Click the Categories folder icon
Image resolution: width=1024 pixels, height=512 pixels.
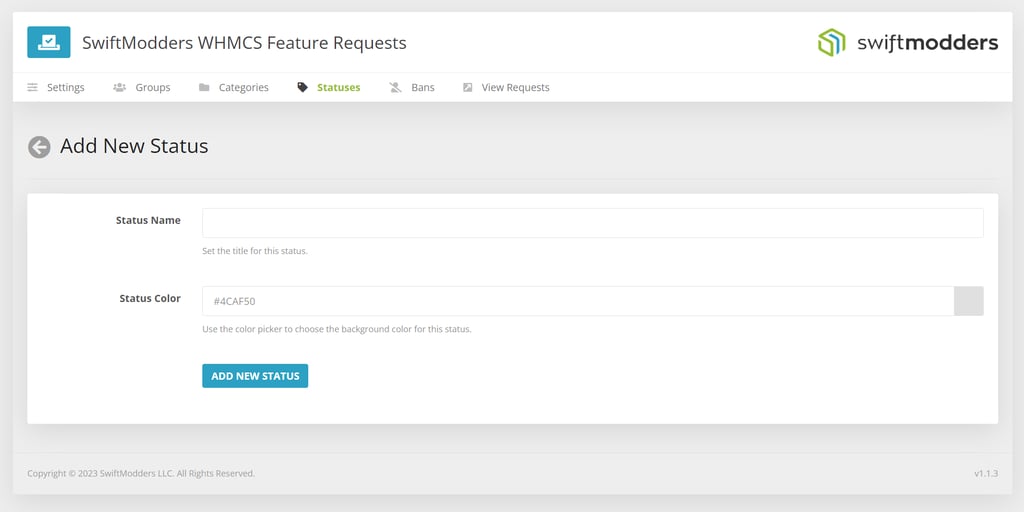(x=204, y=88)
